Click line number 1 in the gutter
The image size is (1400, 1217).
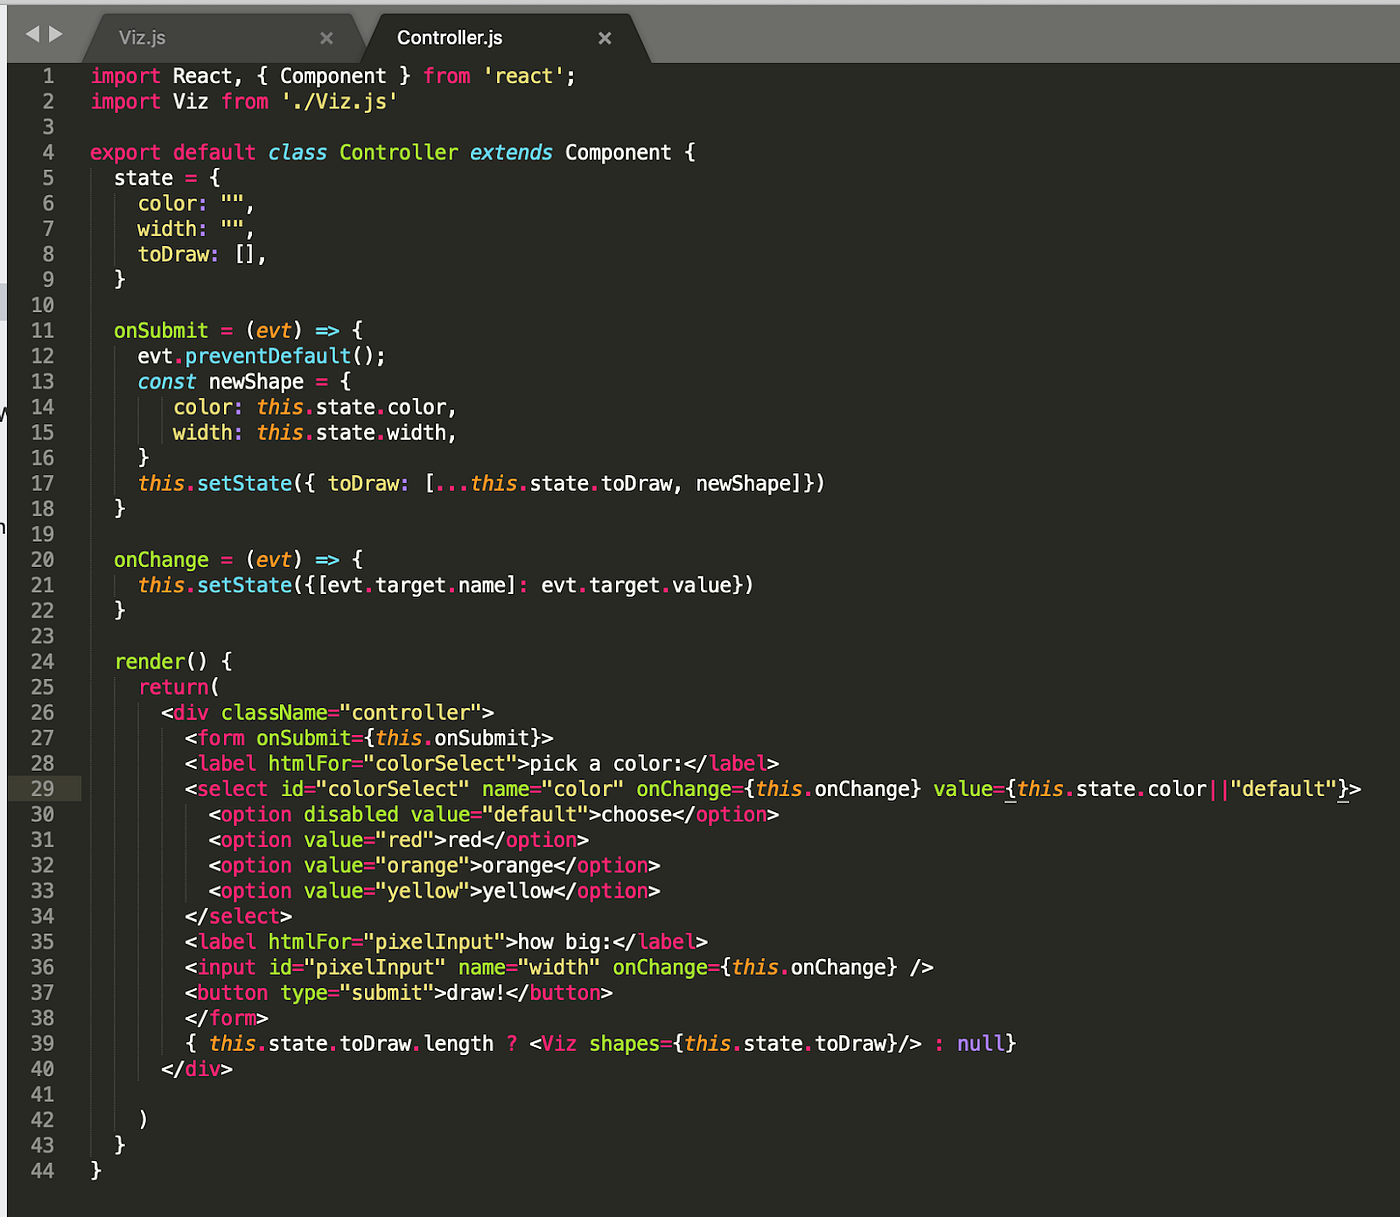point(48,75)
